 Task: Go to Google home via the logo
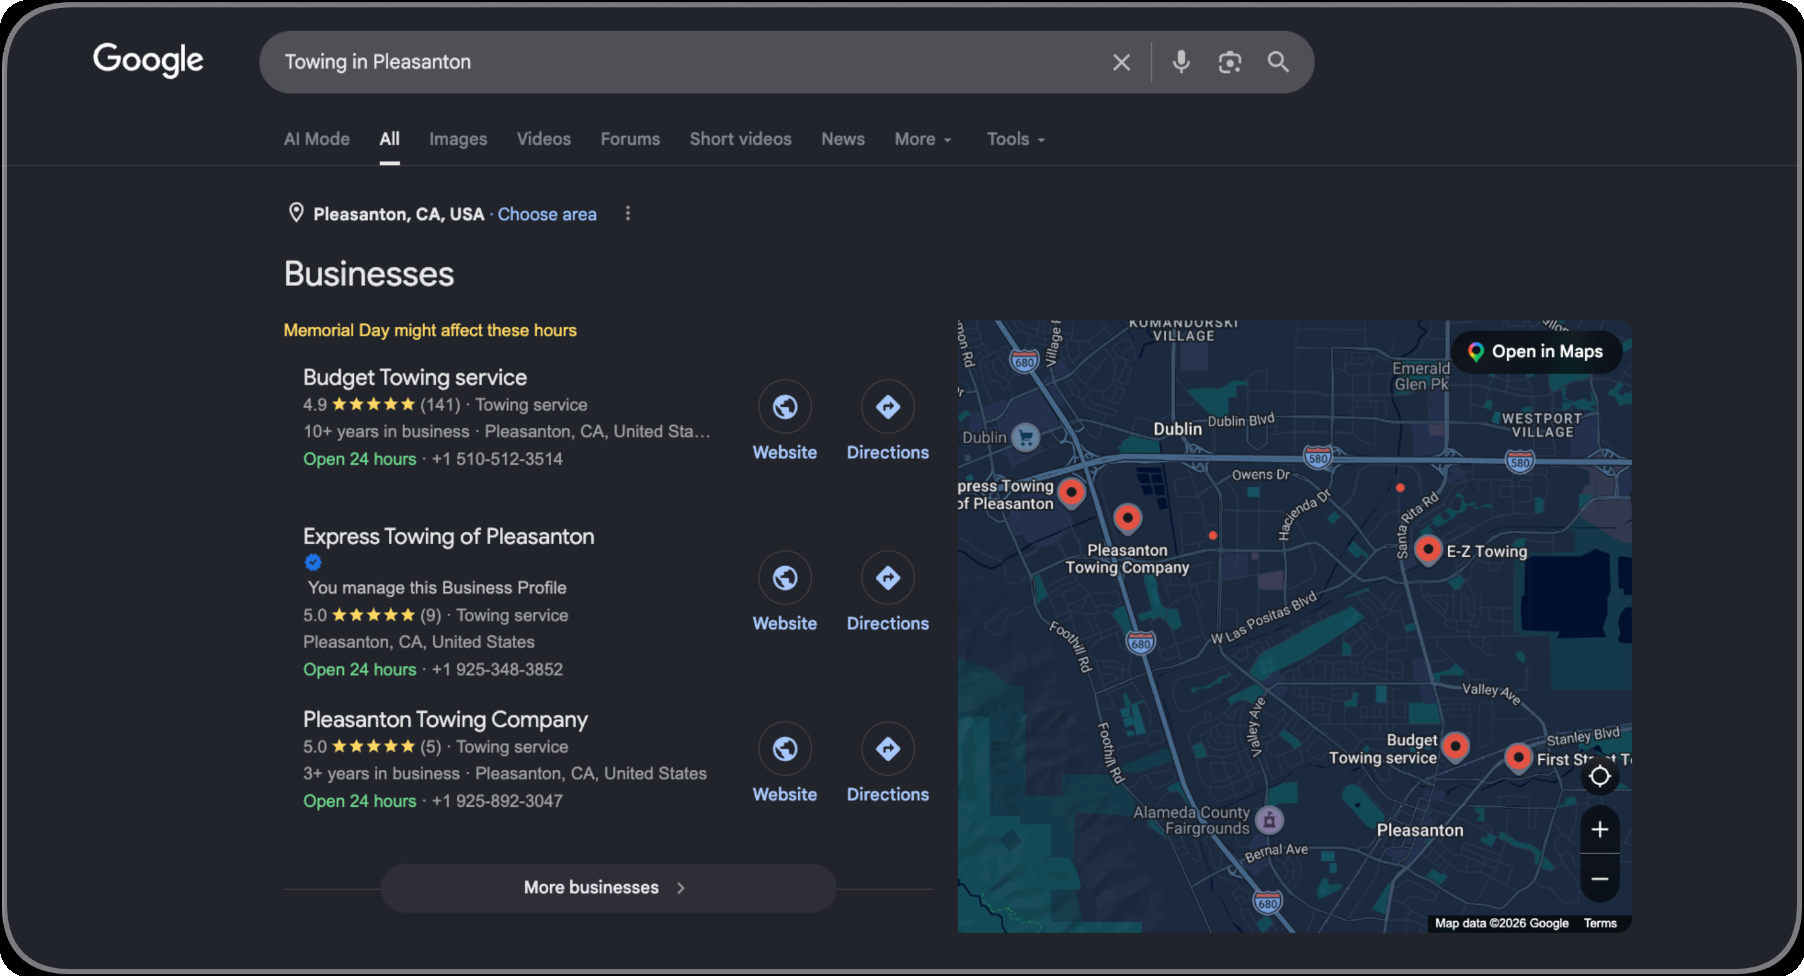point(148,60)
